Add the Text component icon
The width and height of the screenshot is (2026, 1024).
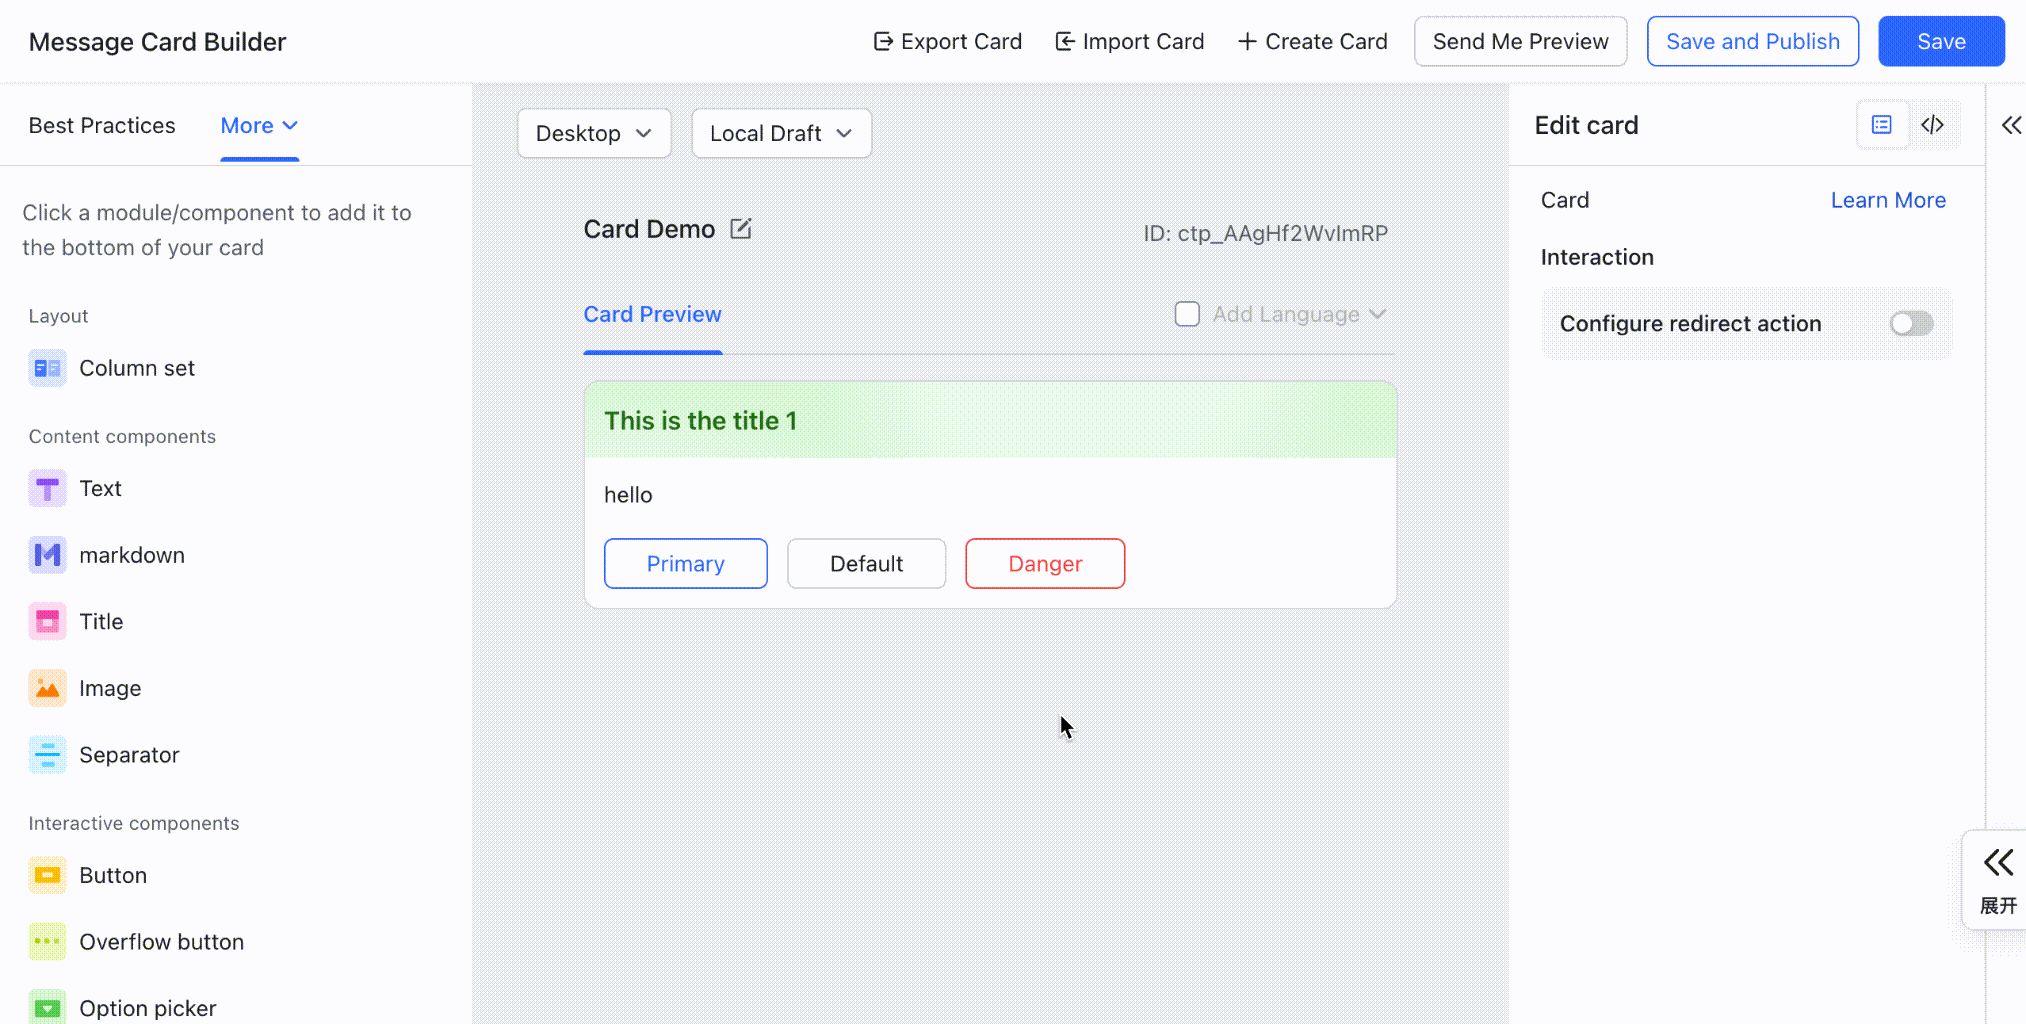[47, 489]
